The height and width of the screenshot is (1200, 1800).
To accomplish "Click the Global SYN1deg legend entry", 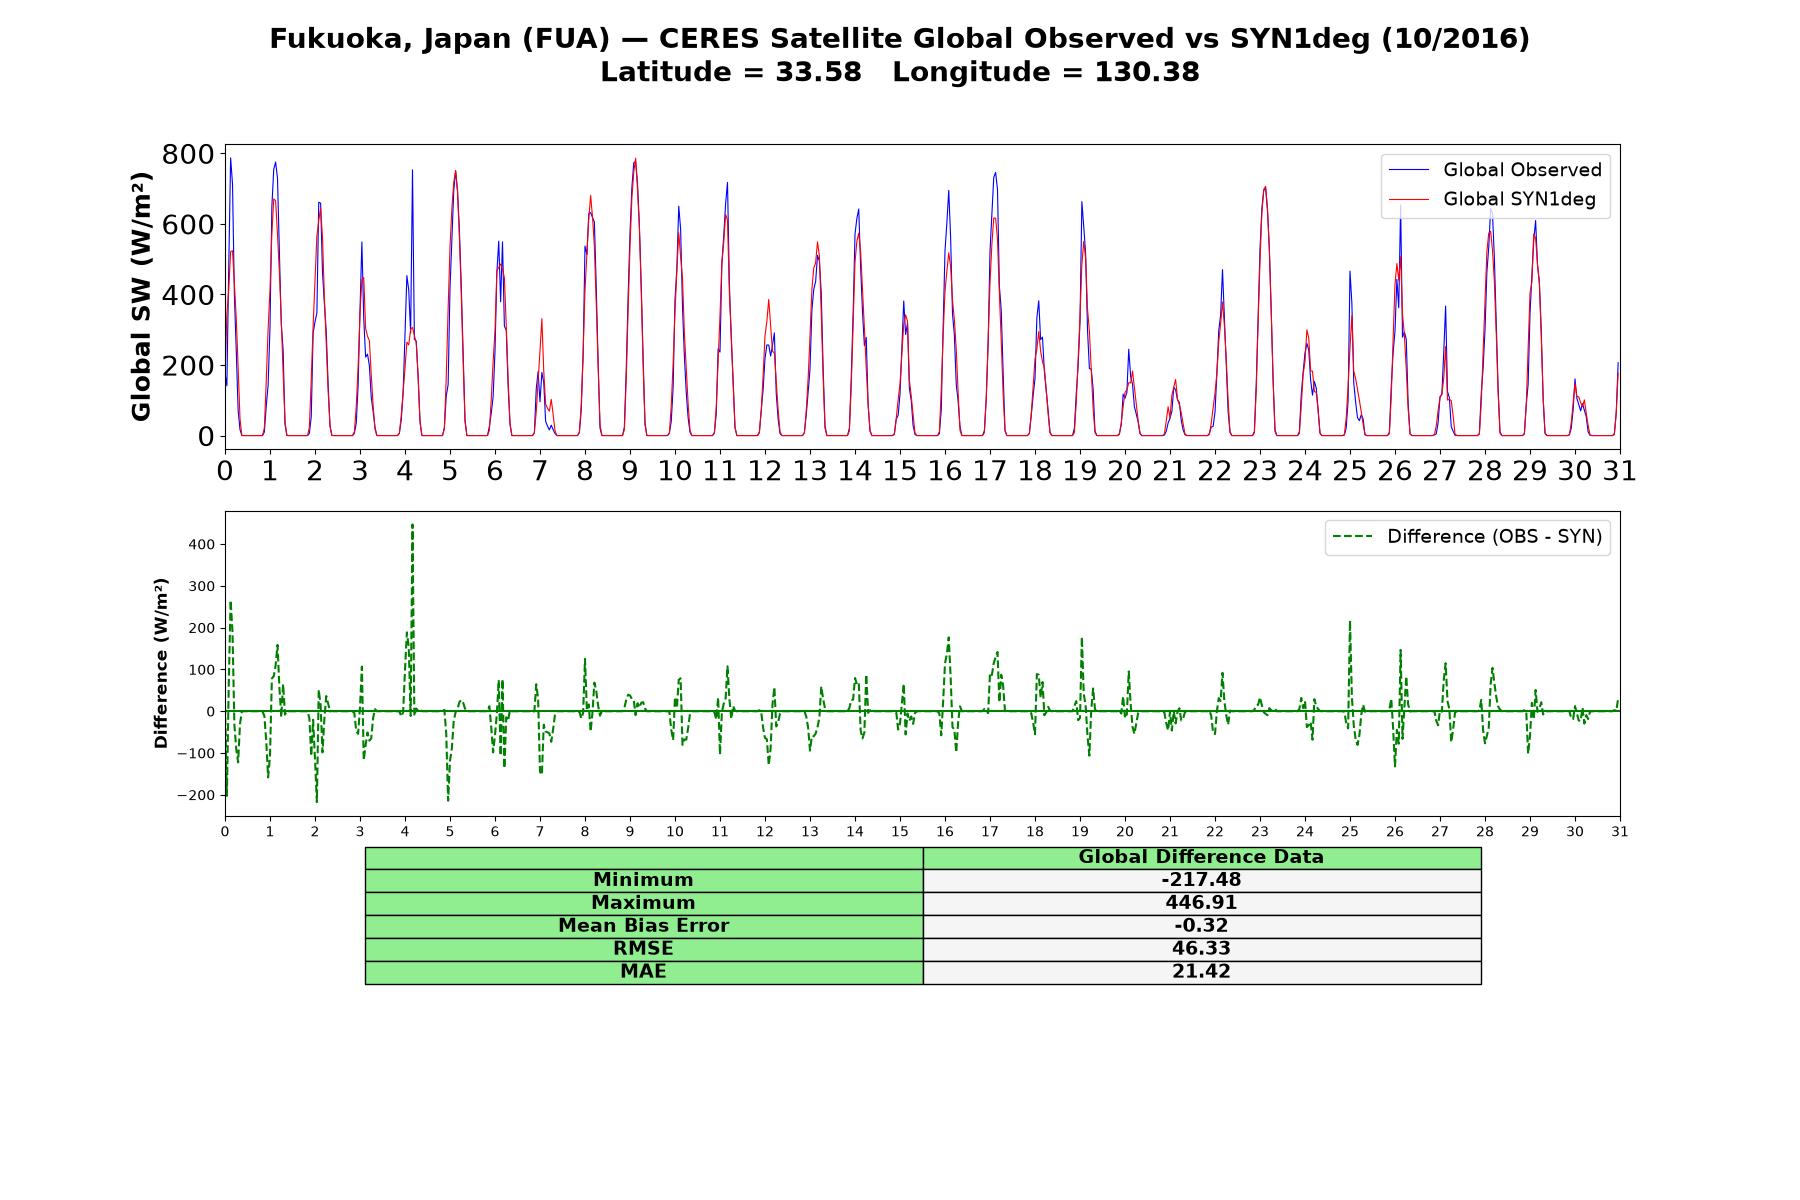I will [x=1493, y=199].
